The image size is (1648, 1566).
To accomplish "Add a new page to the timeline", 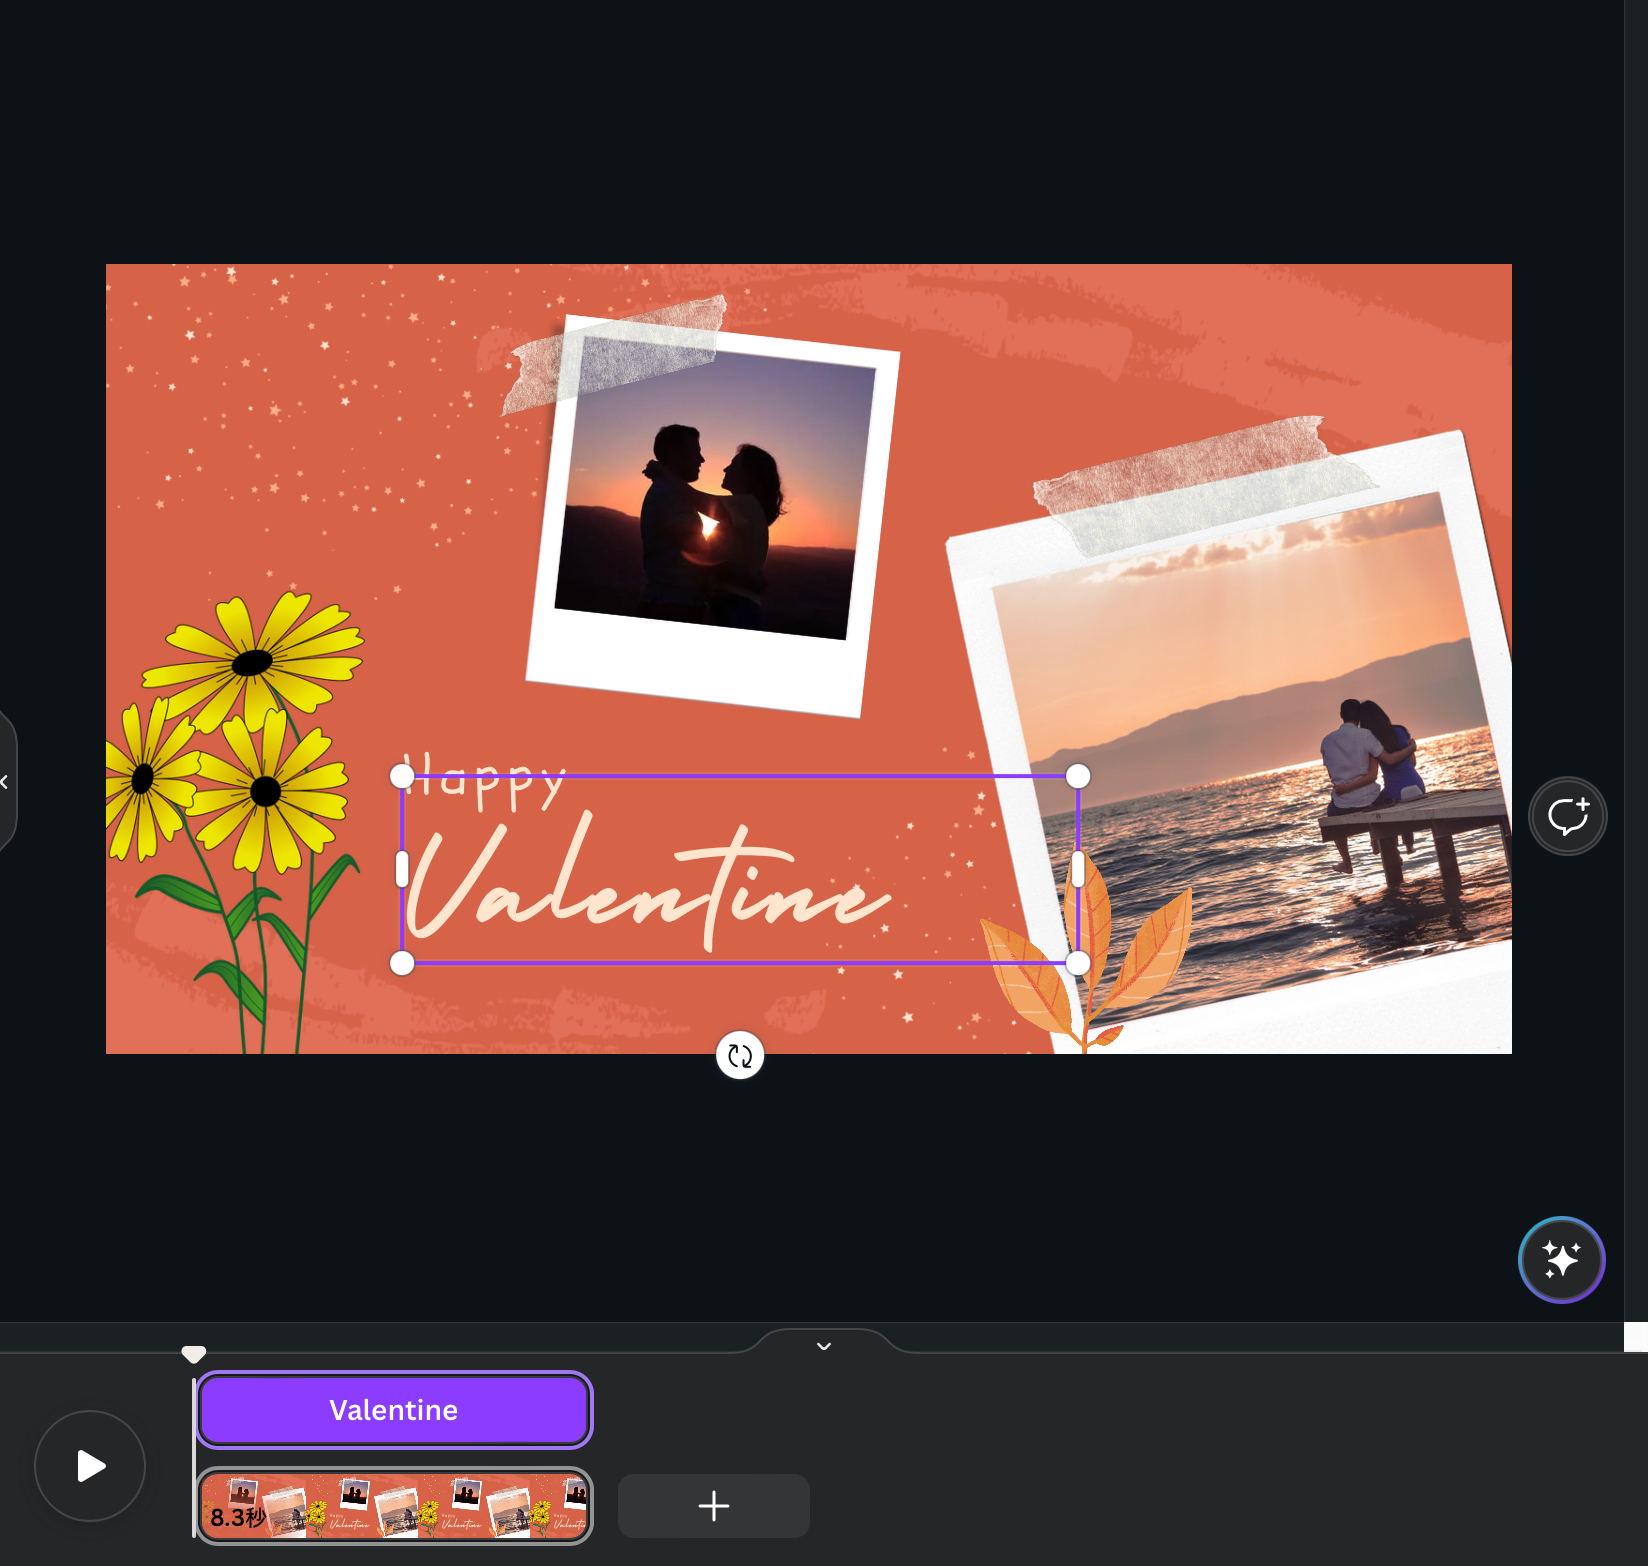I will click(713, 1505).
